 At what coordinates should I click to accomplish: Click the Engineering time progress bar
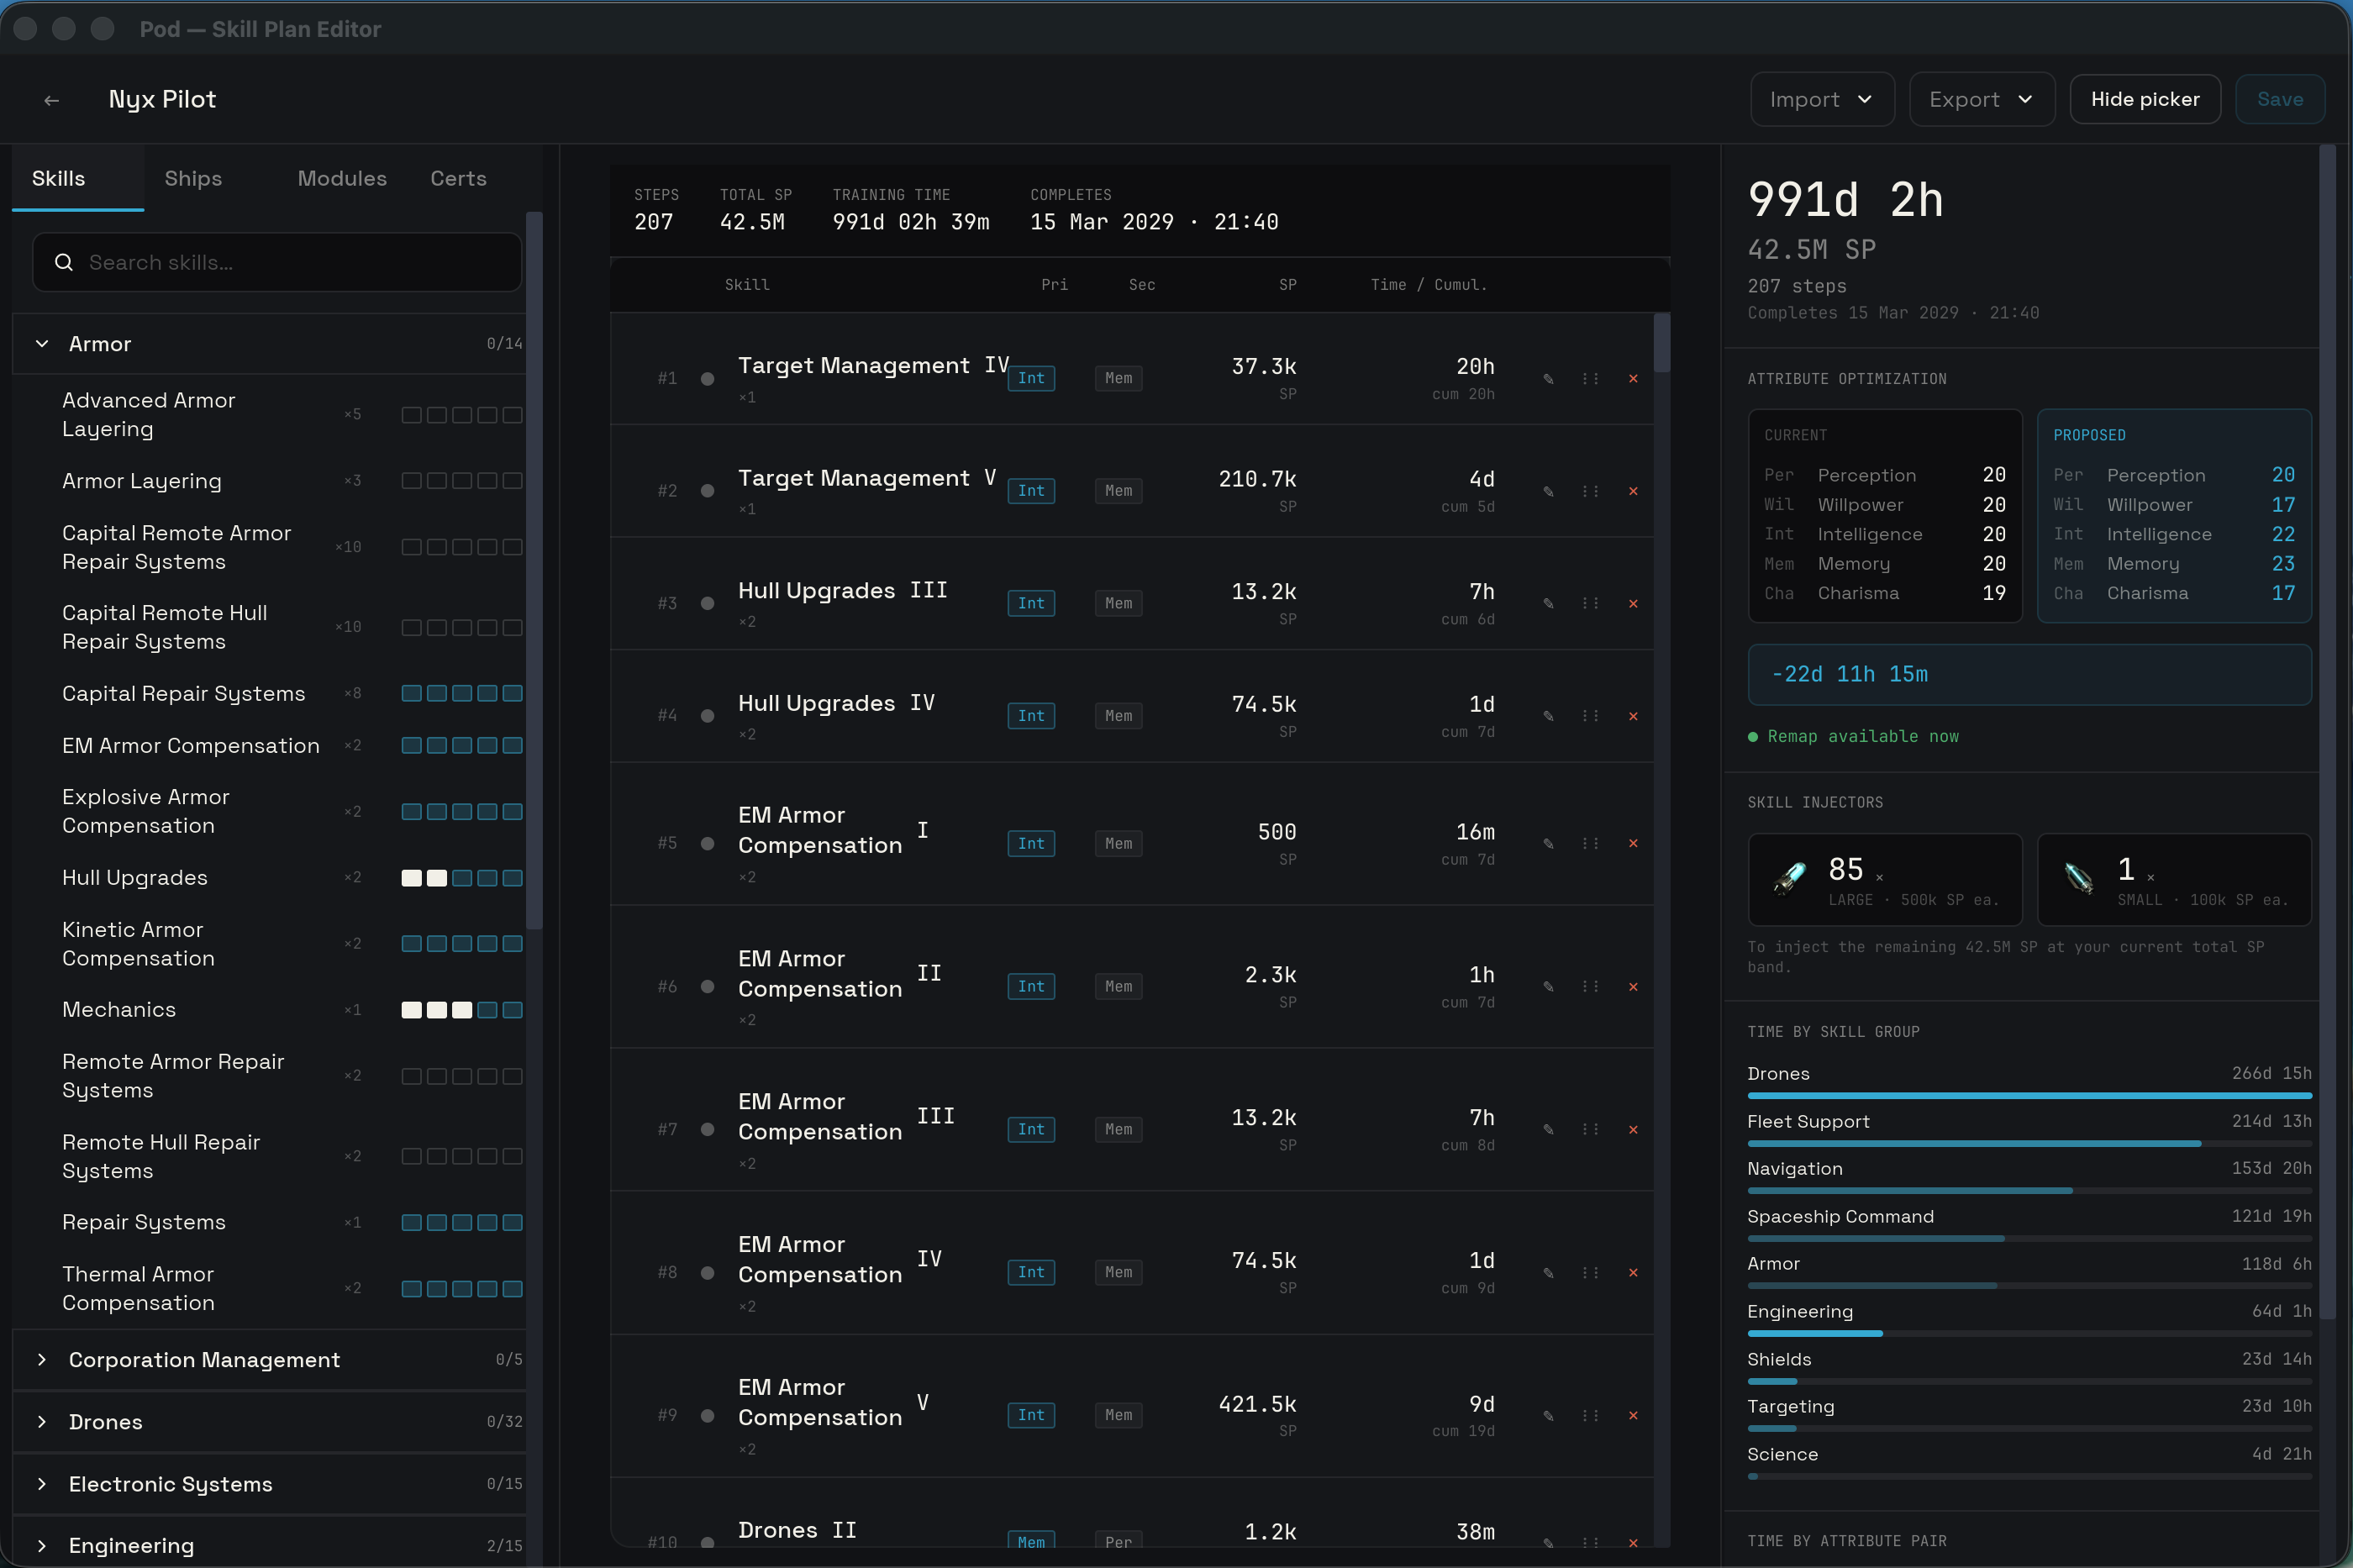pos(2029,1334)
